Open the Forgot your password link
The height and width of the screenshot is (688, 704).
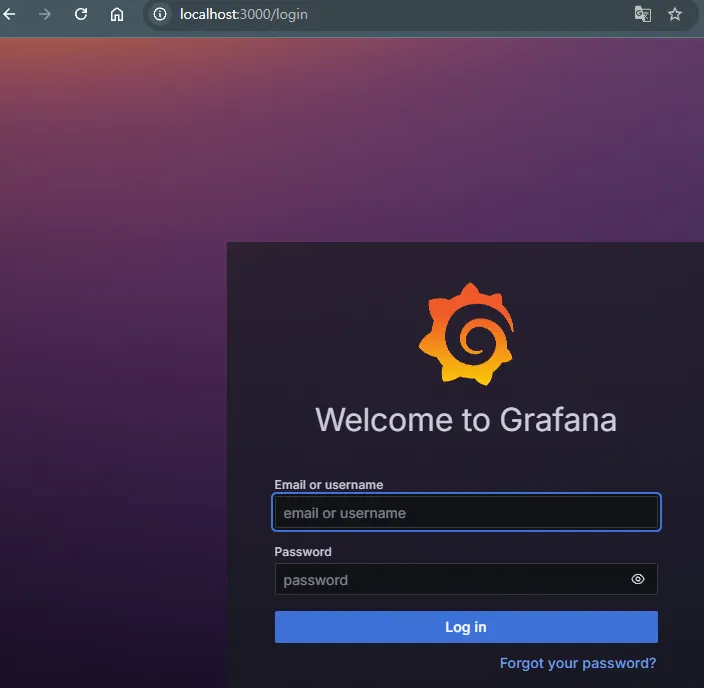[578, 663]
